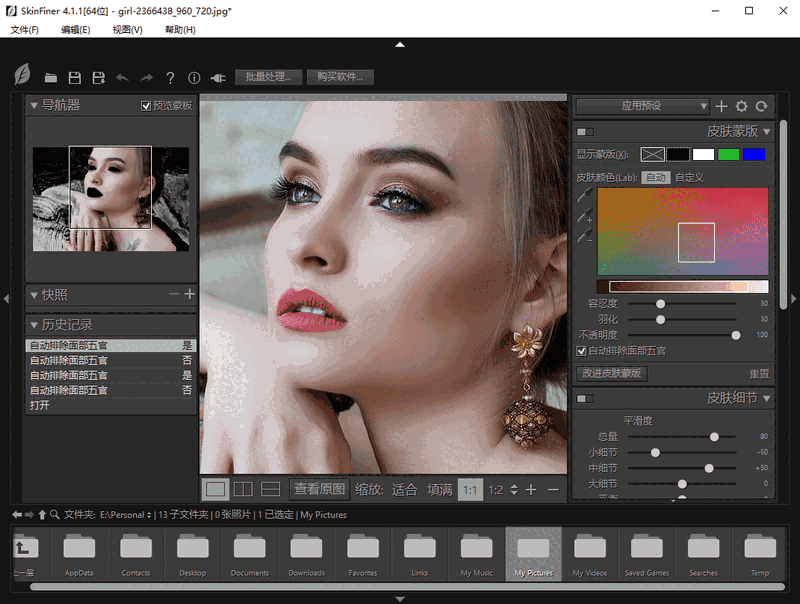Select the white mask display swatch
800x604 pixels.
pos(704,153)
